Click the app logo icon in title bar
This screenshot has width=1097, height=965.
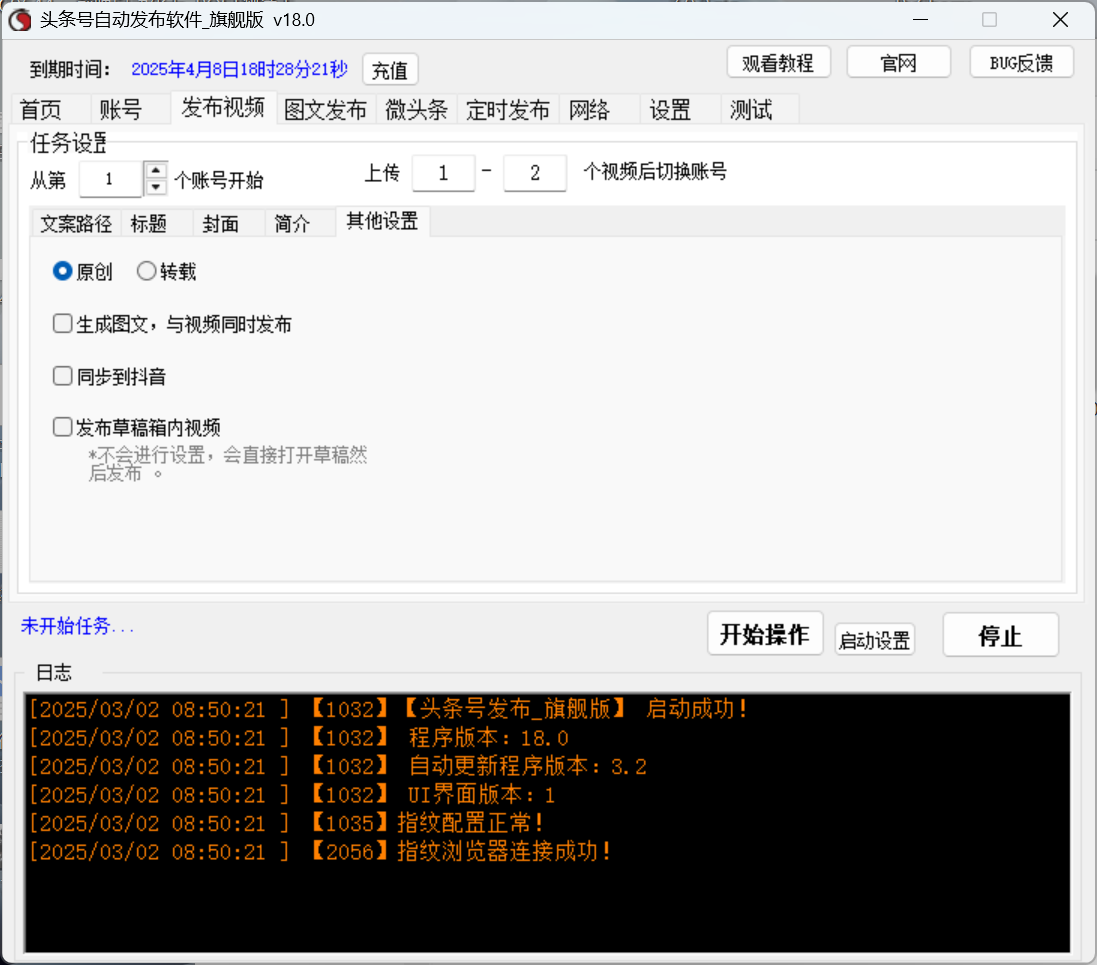(x=20, y=20)
